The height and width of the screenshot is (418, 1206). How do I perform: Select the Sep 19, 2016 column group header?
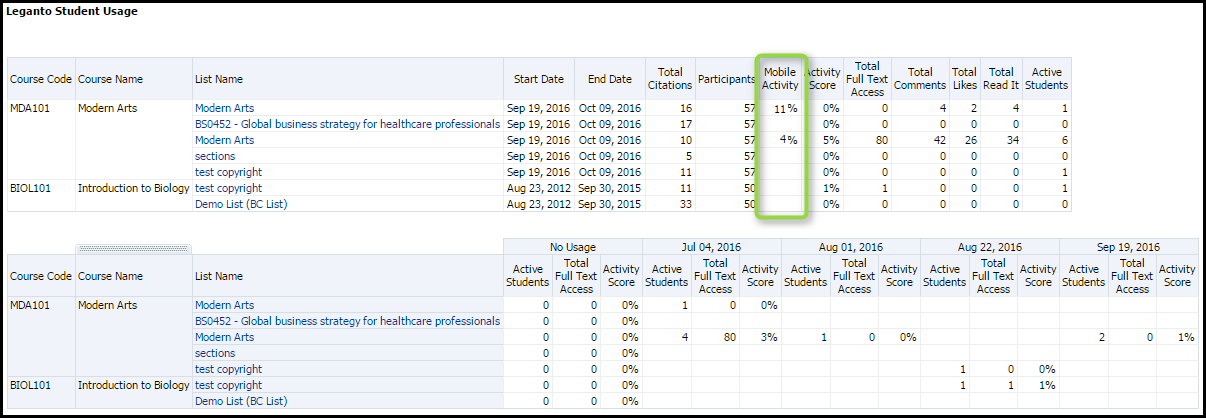[x=1128, y=246]
